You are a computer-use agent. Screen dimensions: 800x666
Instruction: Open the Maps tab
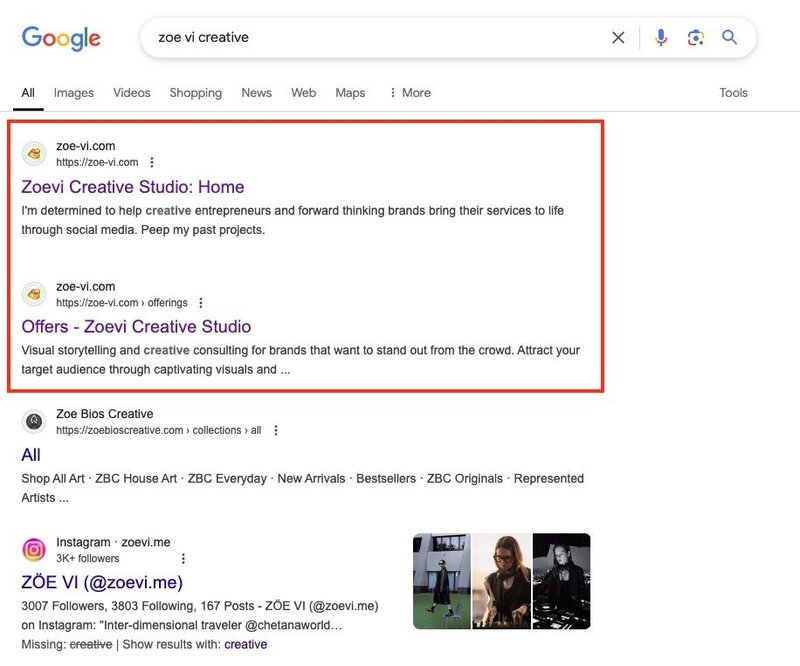[x=350, y=93]
